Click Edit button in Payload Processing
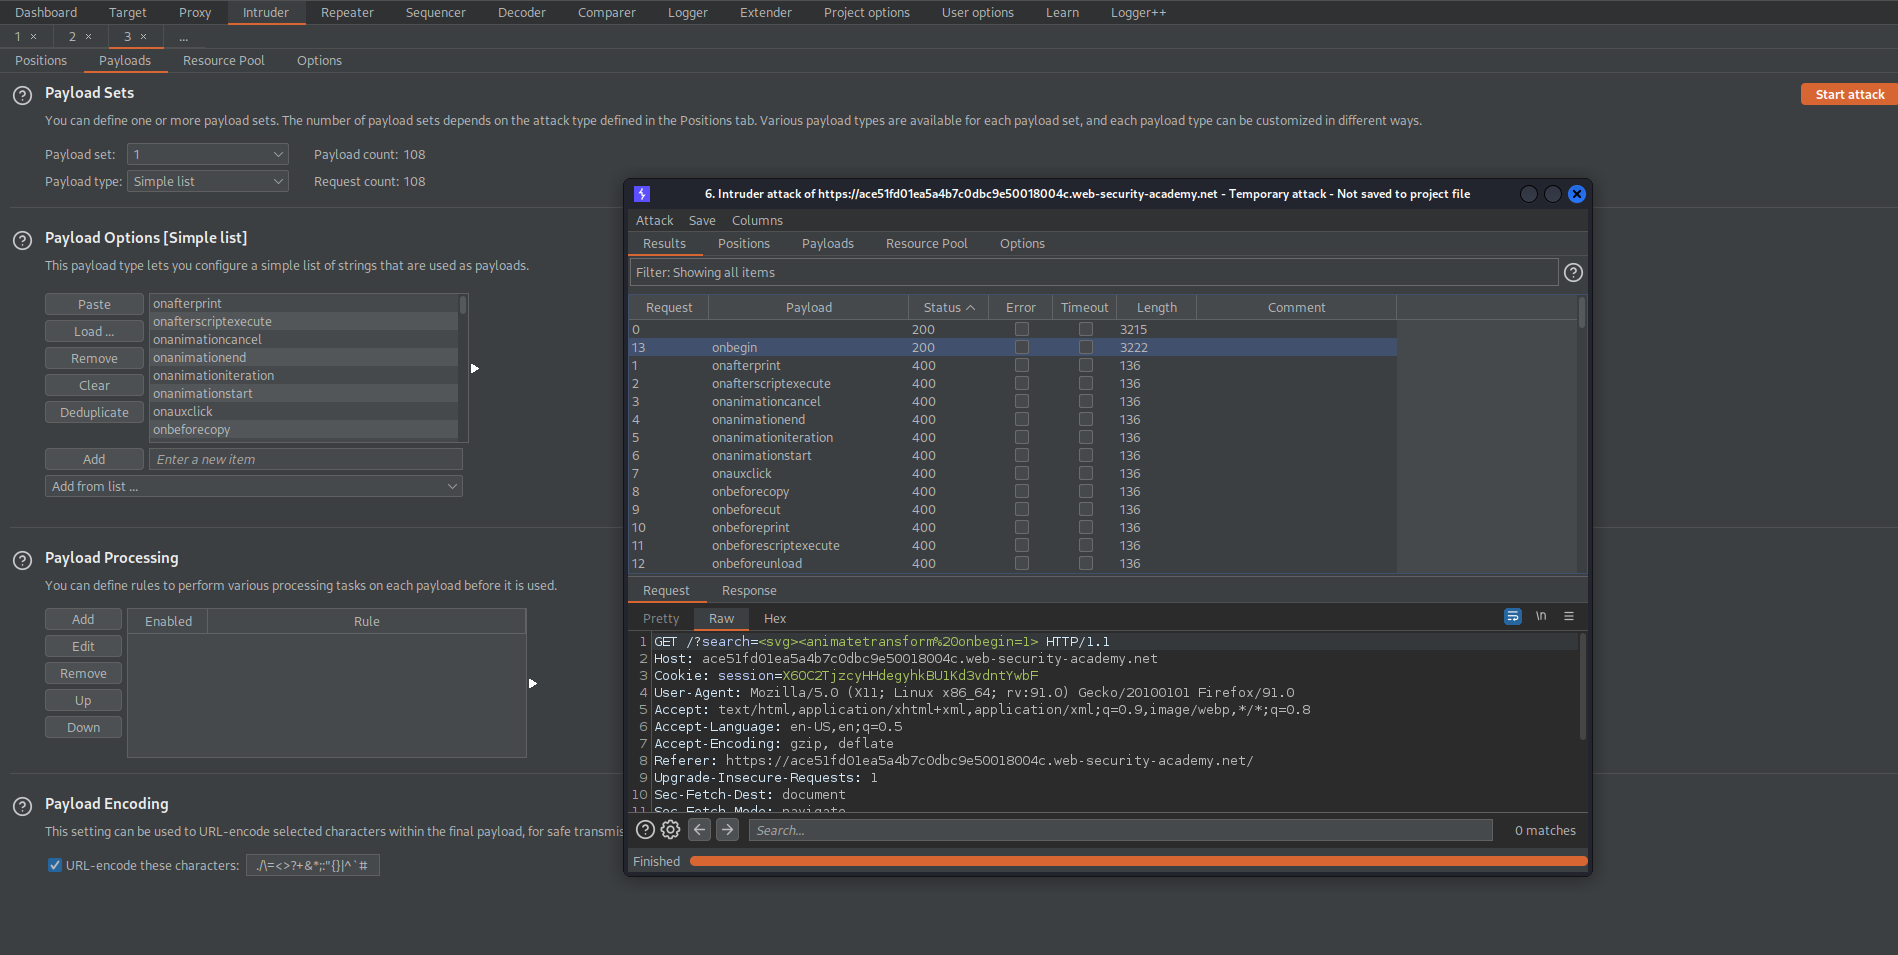1898x955 pixels. point(83,646)
